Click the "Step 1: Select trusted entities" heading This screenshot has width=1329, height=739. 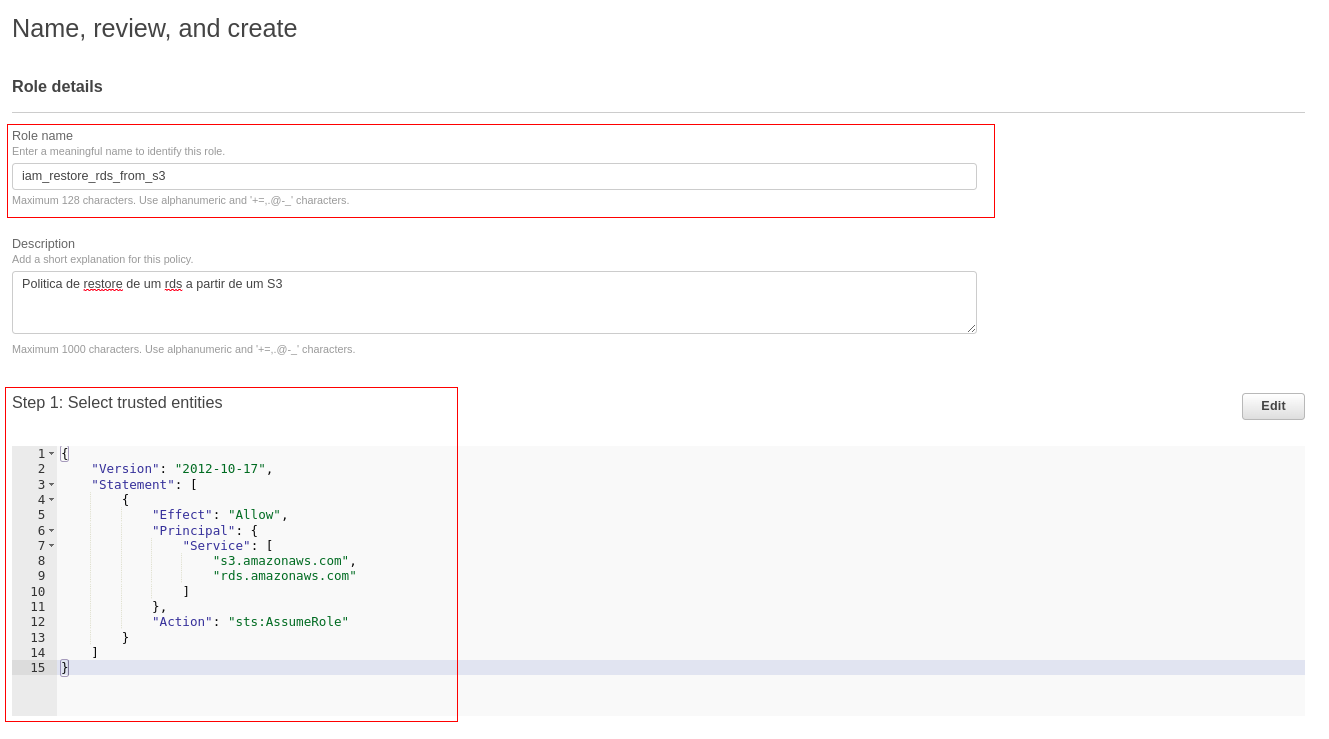(117, 403)
